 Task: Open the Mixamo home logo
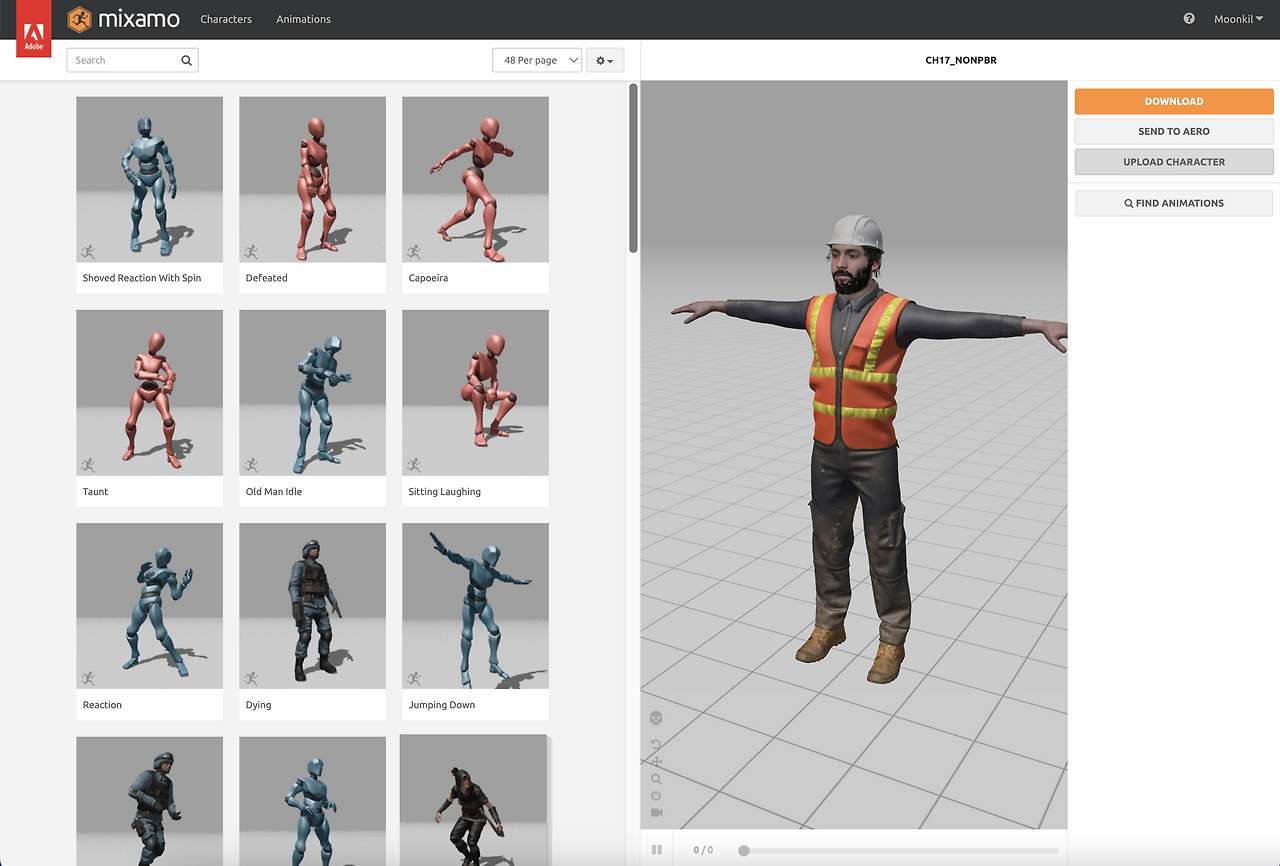(x=124, y=19)
